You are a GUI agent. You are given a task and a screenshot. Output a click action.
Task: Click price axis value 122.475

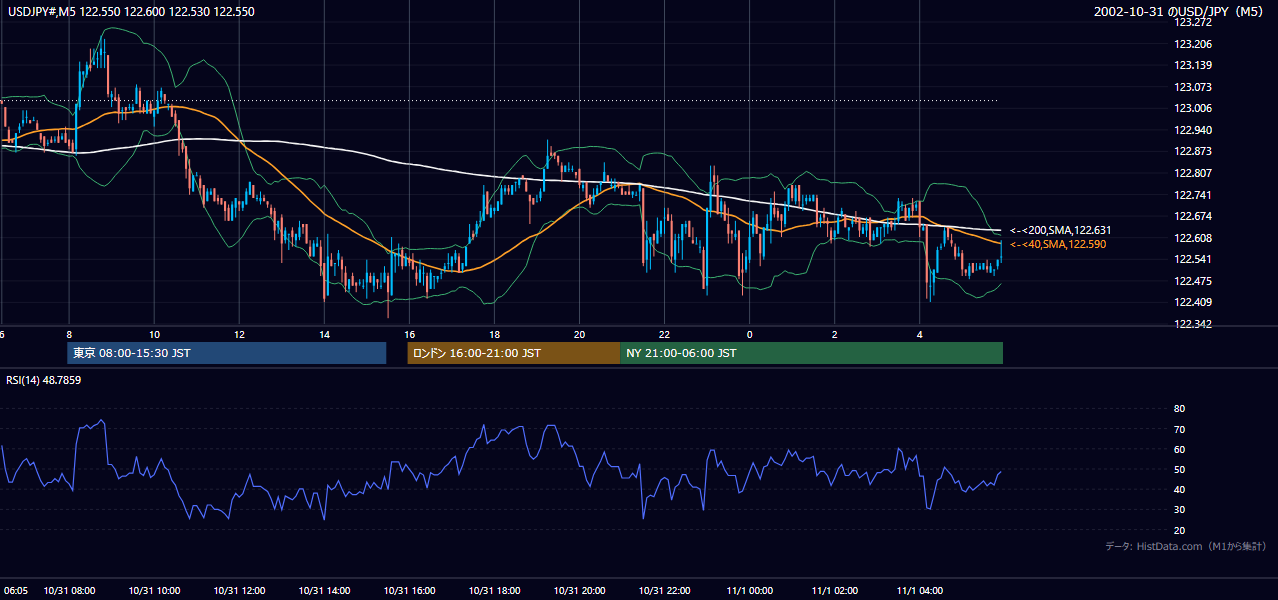pyautogui.click(x=1193, y=281)
